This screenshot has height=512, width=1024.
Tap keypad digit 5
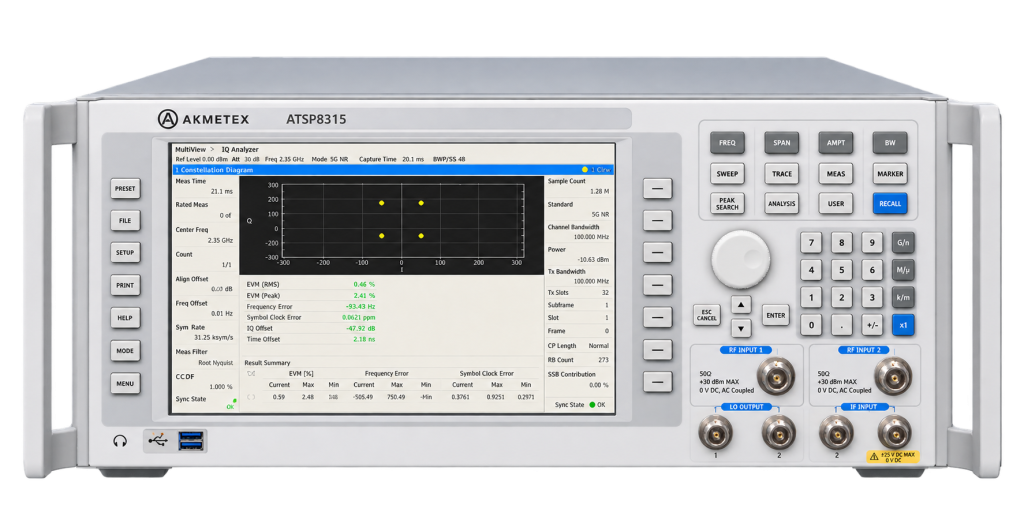pyautogui.click(x=841, y=270)
